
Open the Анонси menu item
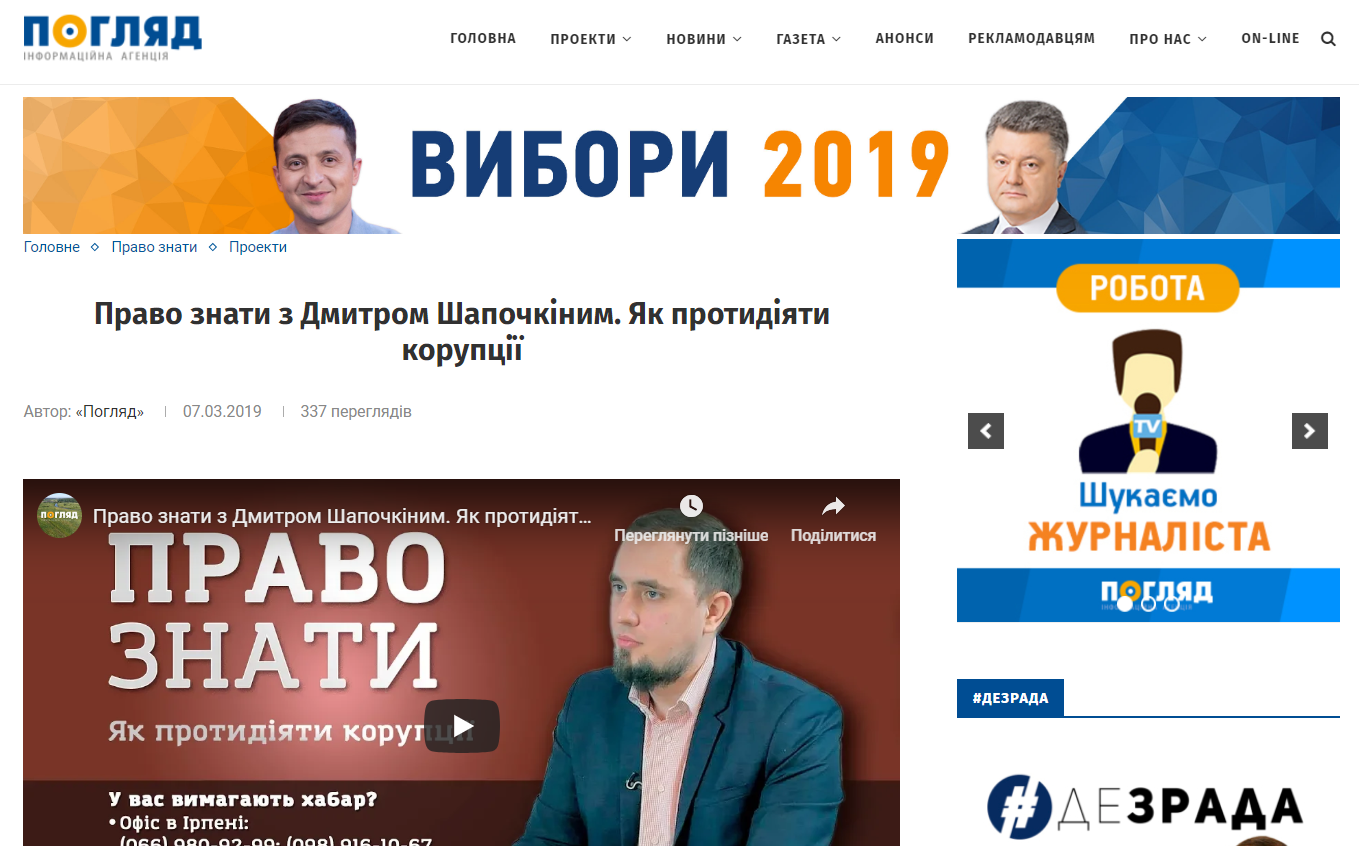click(x=904, y=39)
